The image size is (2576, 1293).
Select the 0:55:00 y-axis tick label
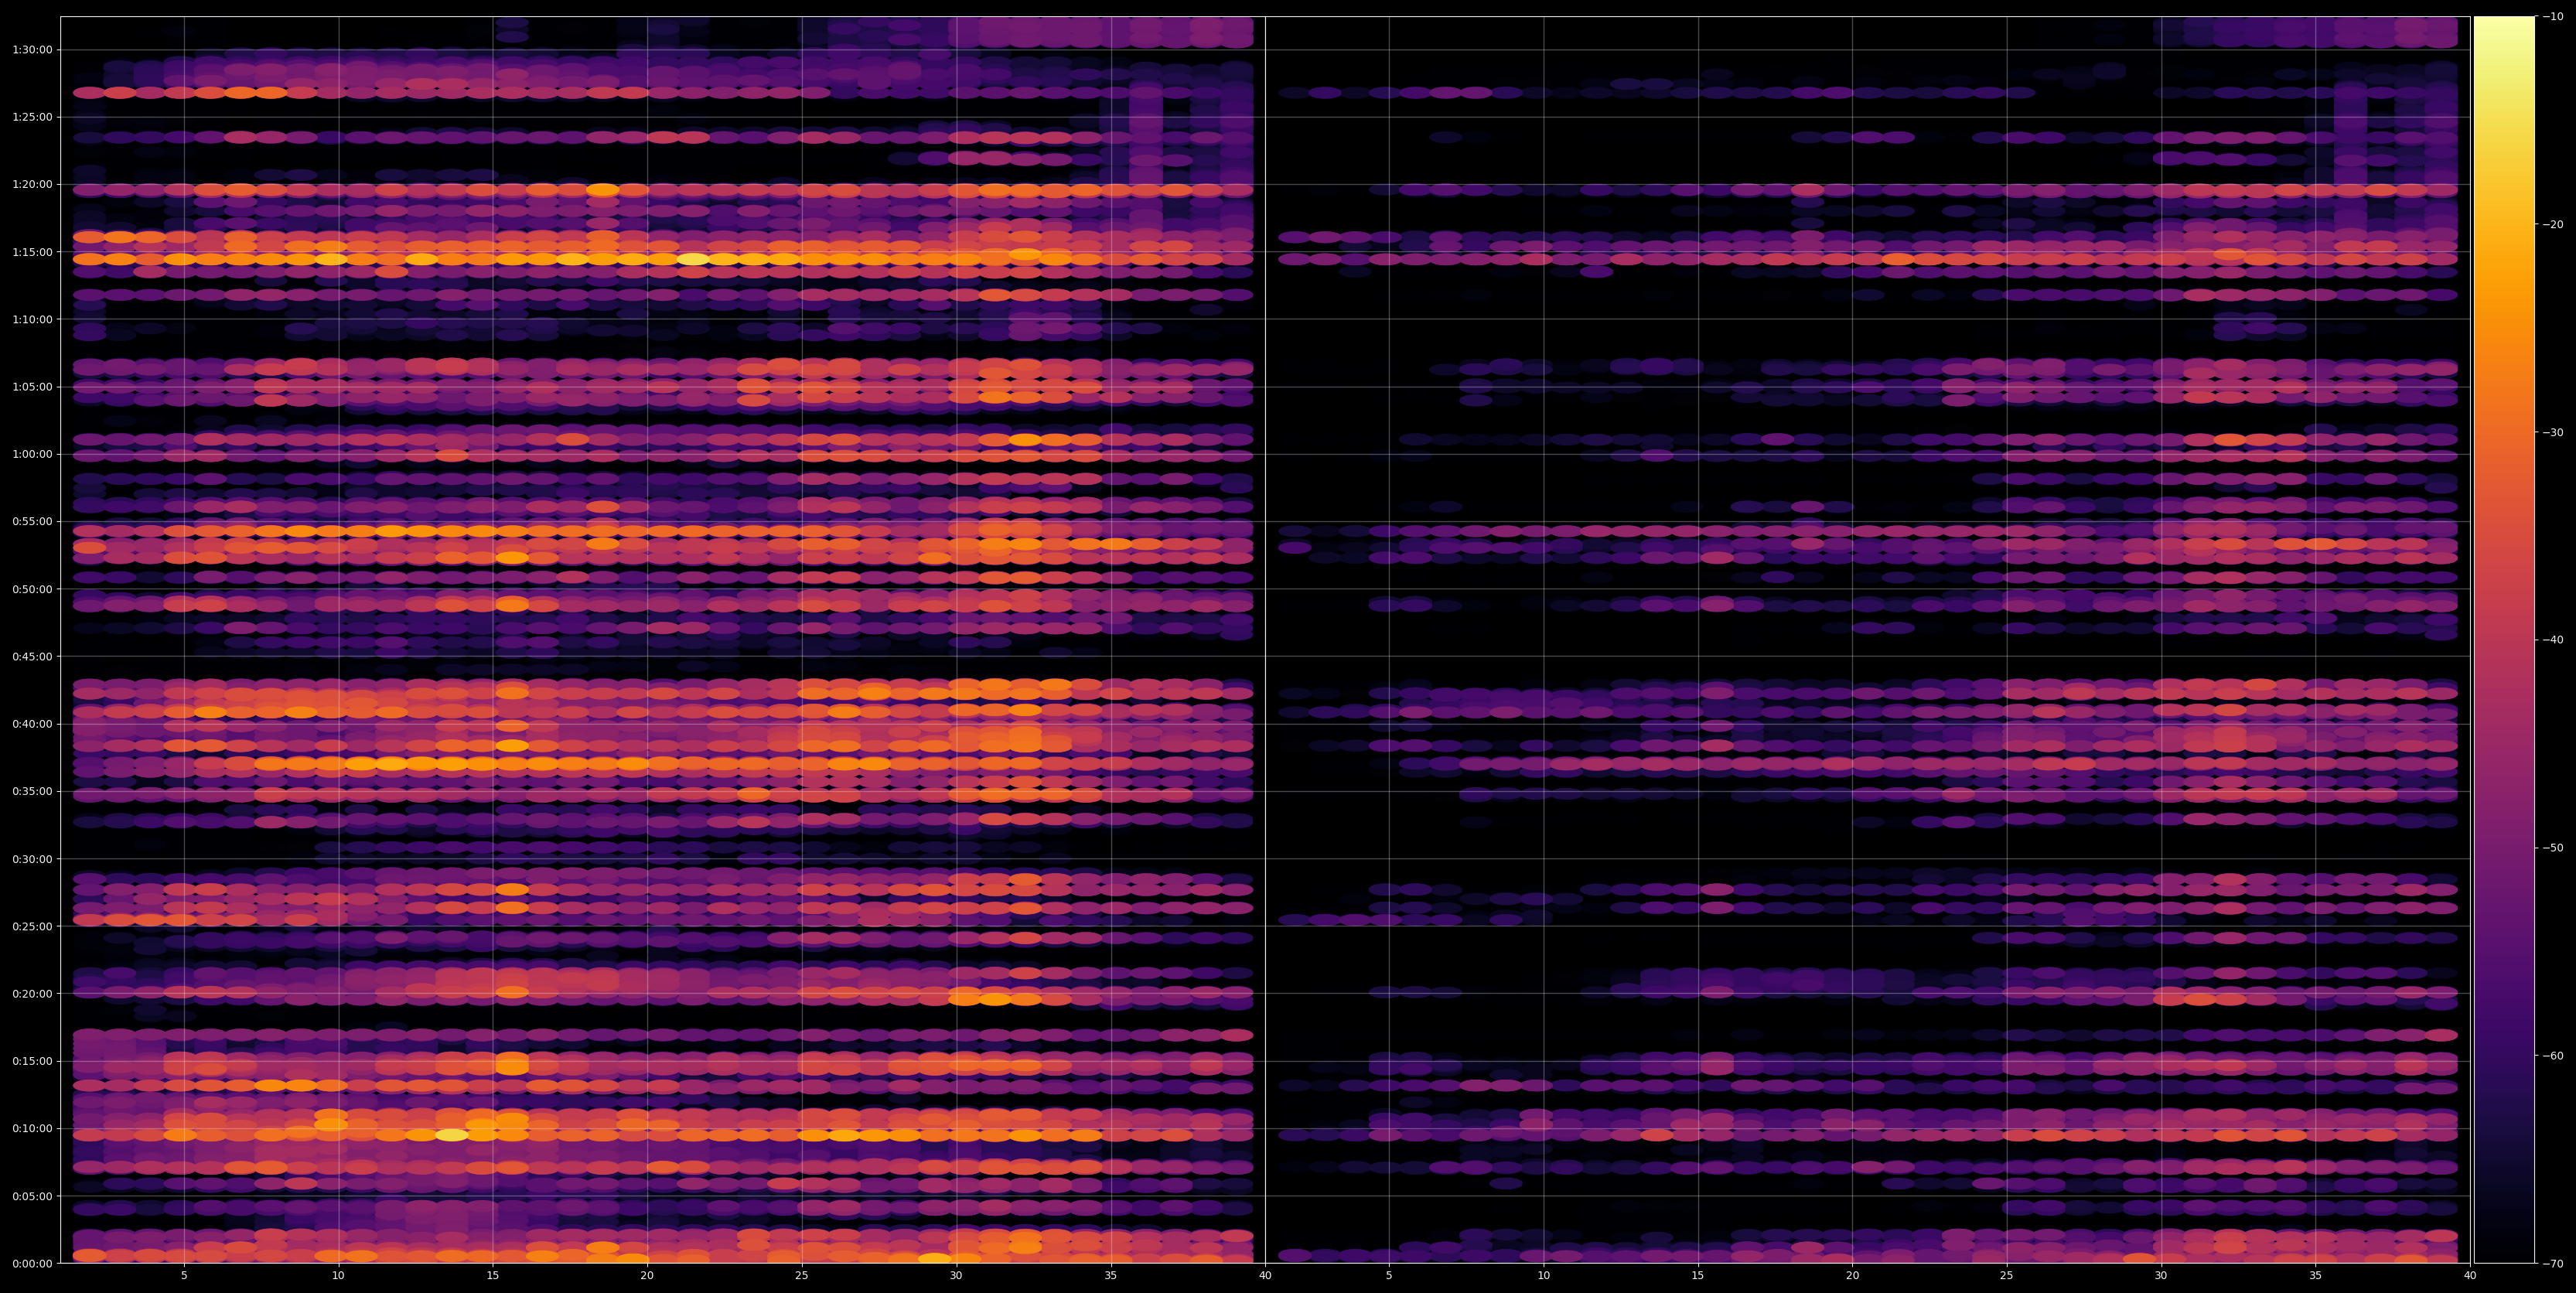coord(32,521)
